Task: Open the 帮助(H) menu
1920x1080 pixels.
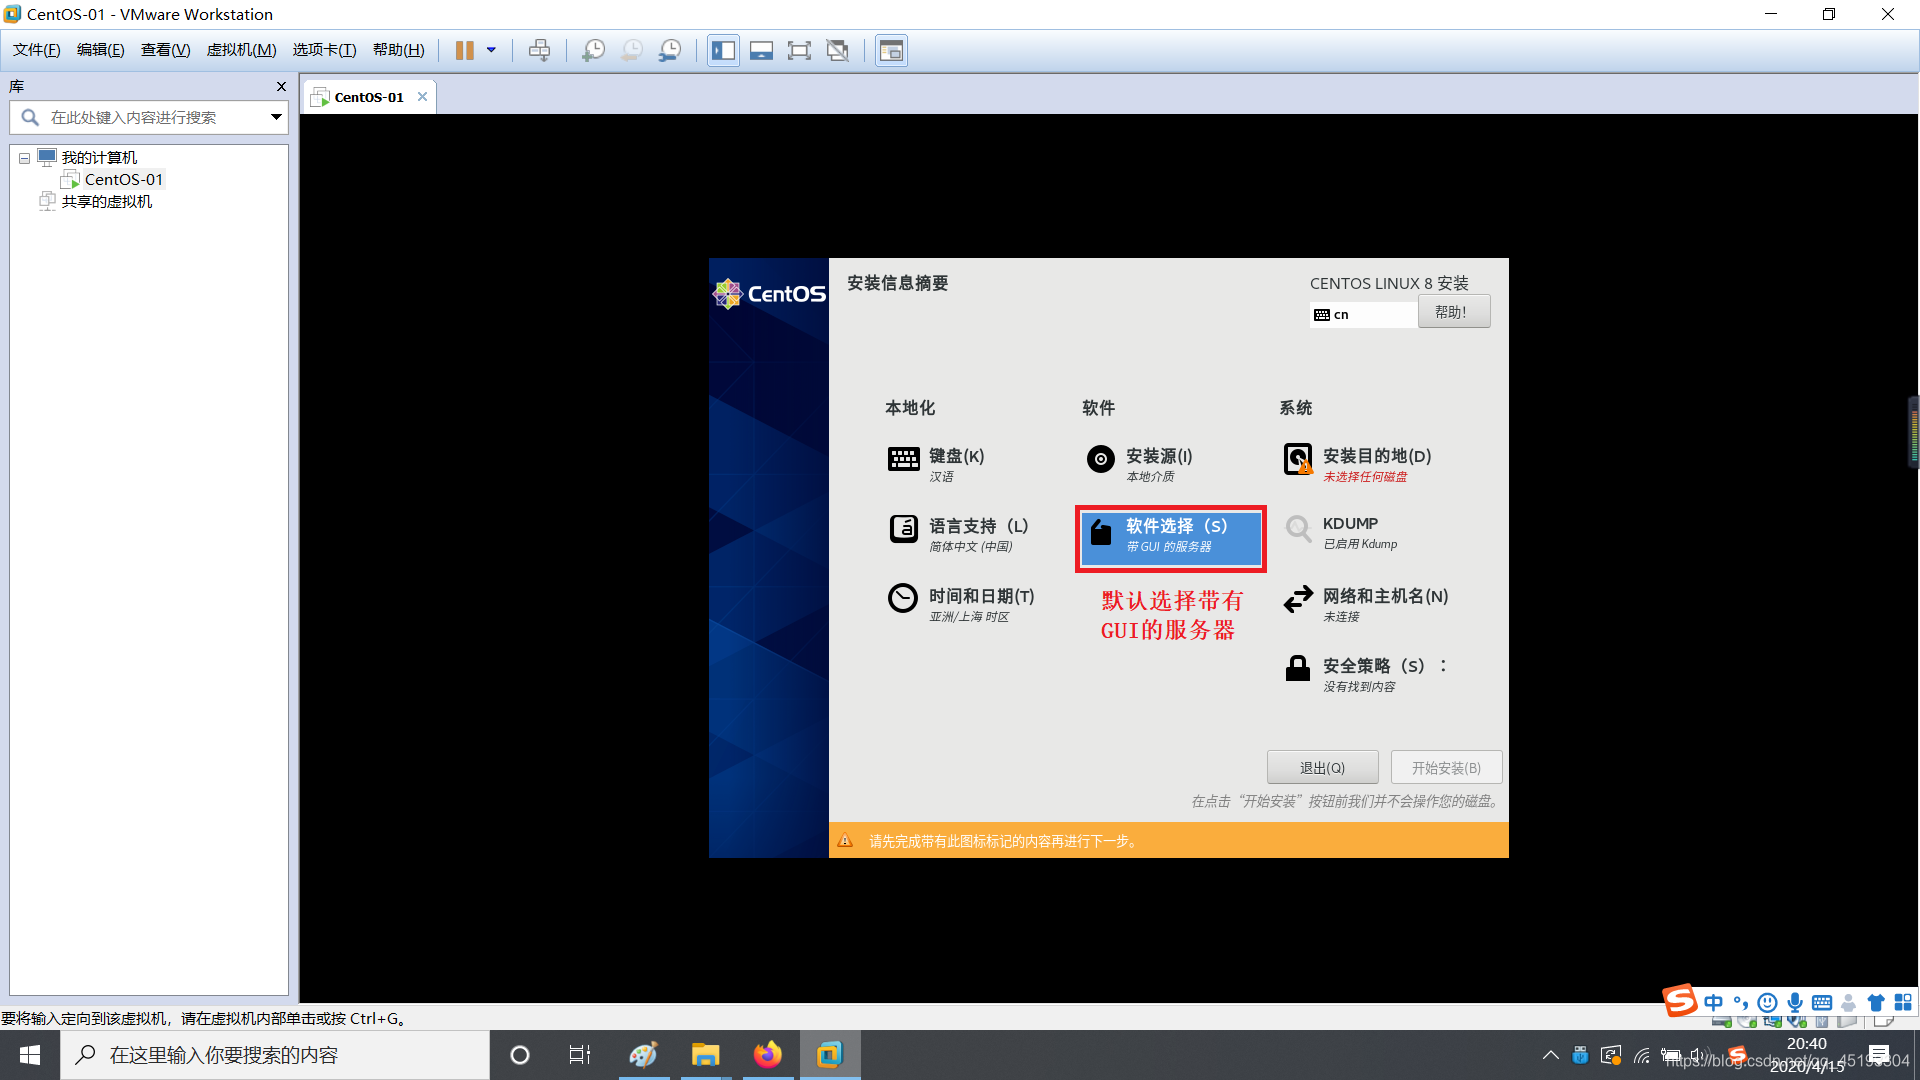Action: pyautogui.click(x=398, y=50)
